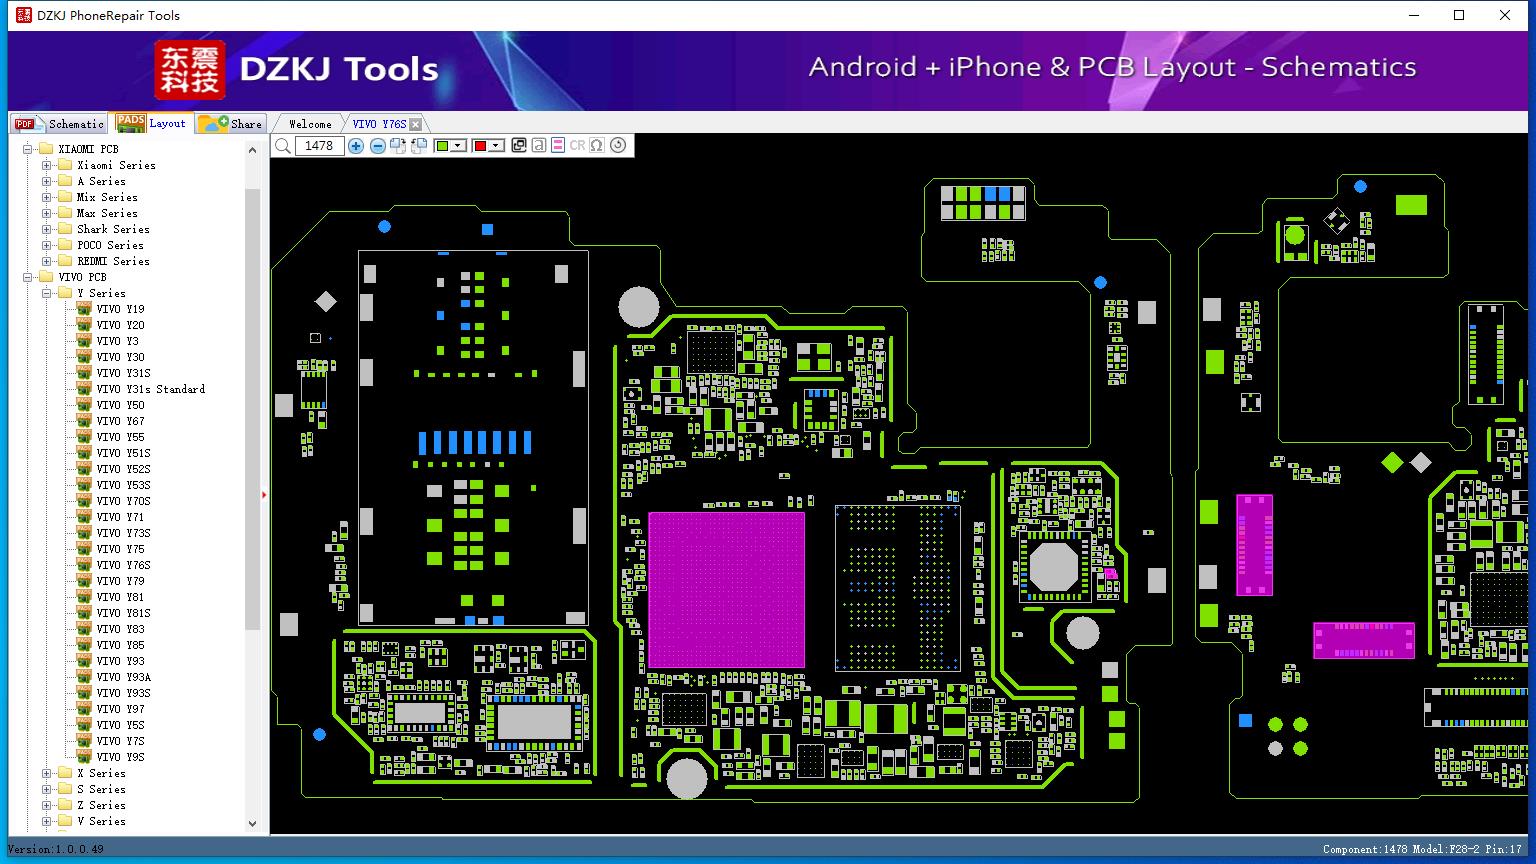
Task: Collapse the Y Series folder
Action: click(47, 293)
